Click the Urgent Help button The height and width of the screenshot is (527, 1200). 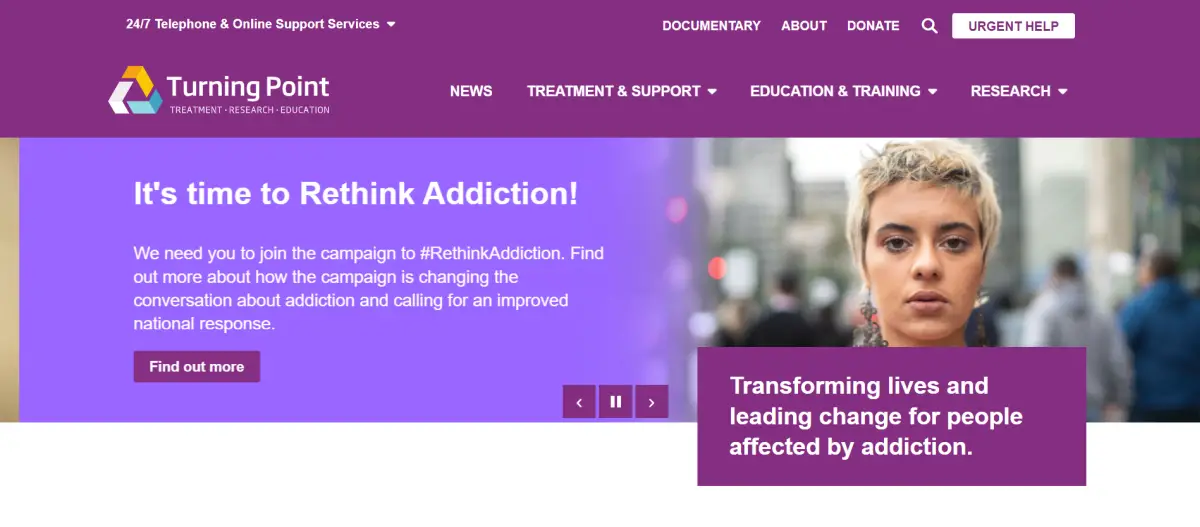[1013, 26]
